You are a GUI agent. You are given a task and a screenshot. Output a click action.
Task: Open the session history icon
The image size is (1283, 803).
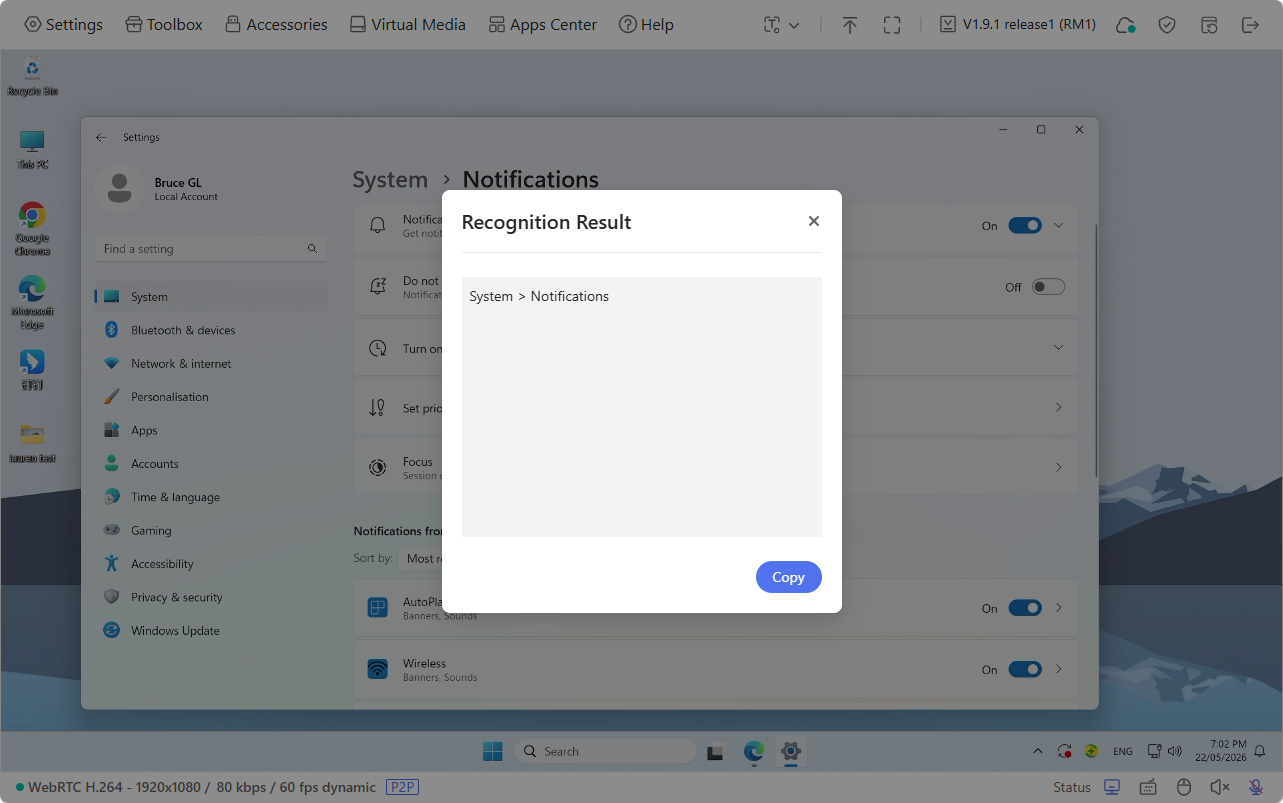point(1209,25)
